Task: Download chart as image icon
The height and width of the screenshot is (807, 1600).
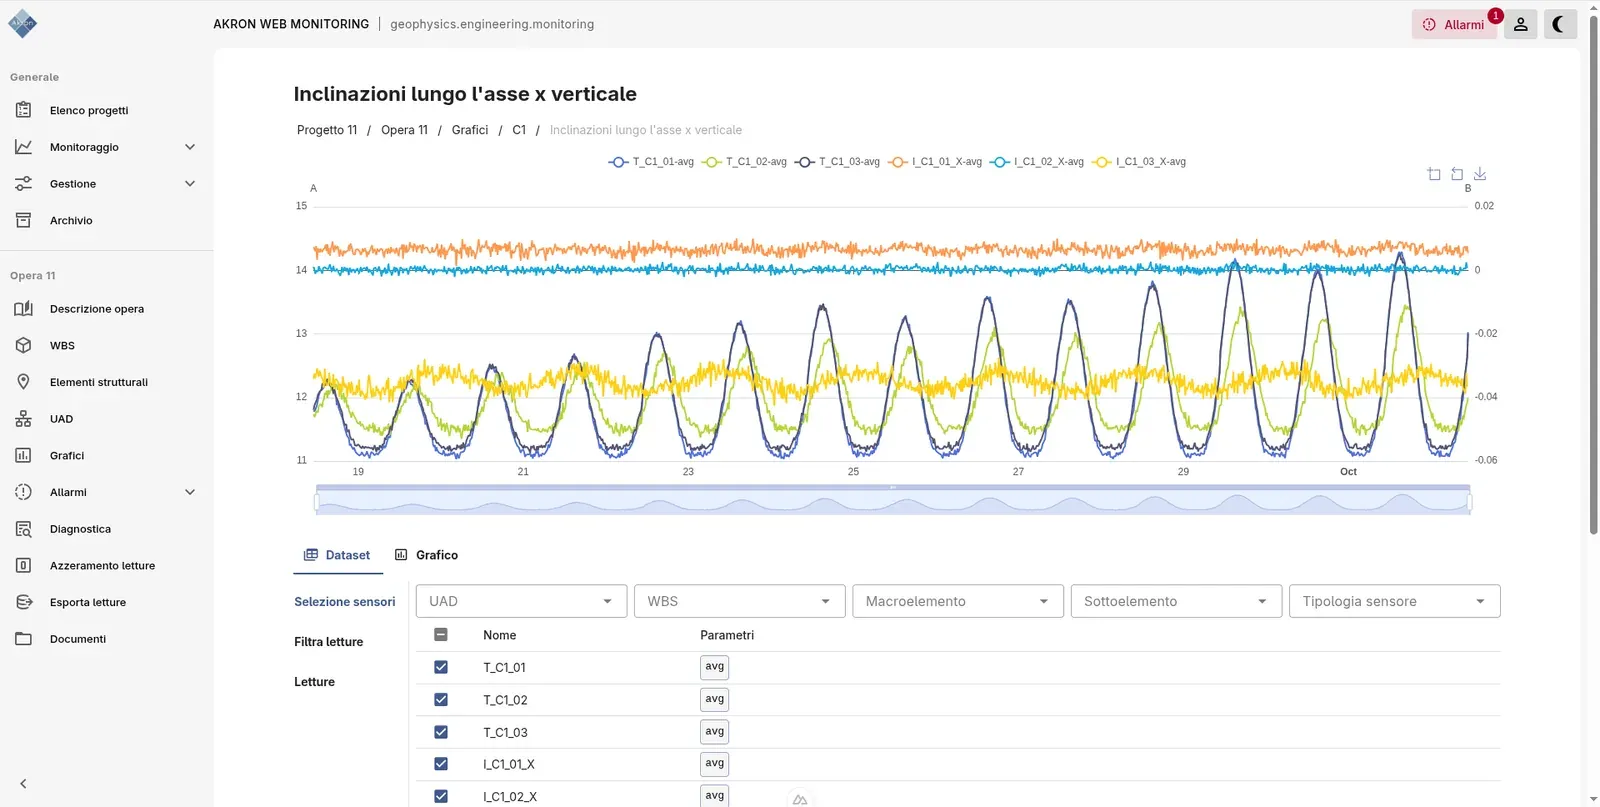Action: tap(1480, 174)
